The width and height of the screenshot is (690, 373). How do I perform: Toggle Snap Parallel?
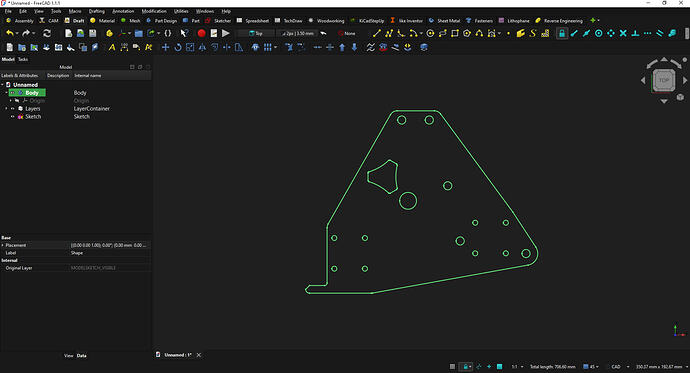(660, 33)
